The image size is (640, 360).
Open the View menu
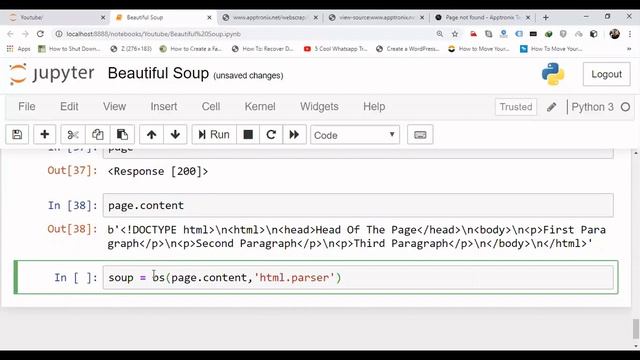pyautogui.click(x=114, y=107)
